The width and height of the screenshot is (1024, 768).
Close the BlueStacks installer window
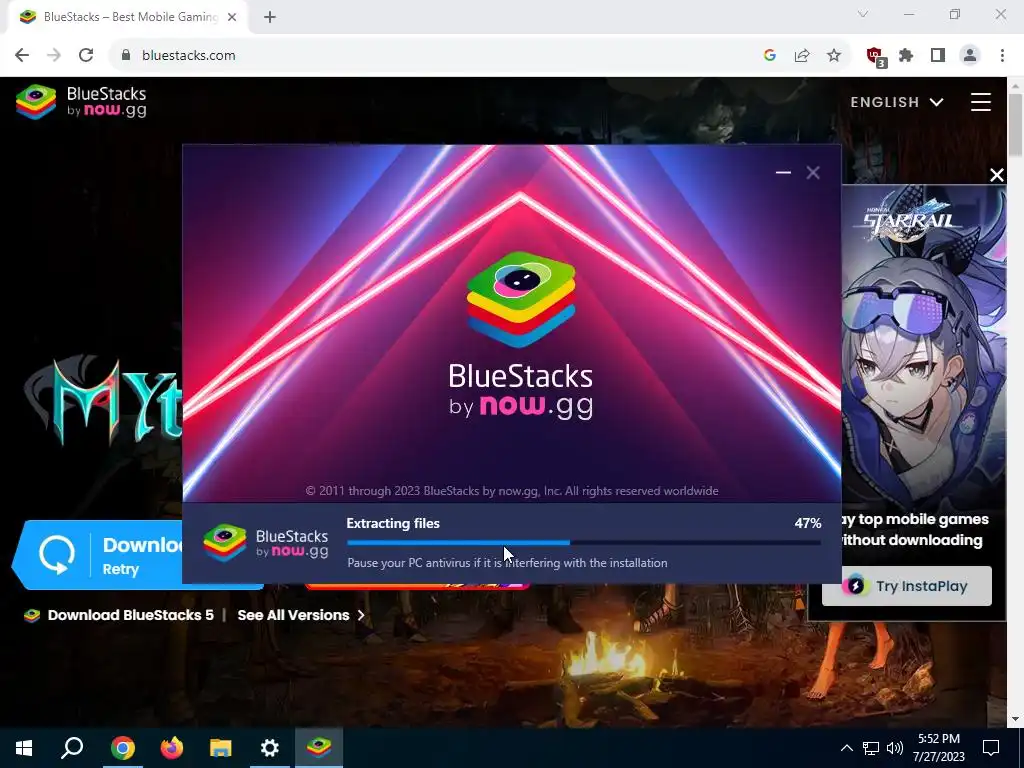812,172
